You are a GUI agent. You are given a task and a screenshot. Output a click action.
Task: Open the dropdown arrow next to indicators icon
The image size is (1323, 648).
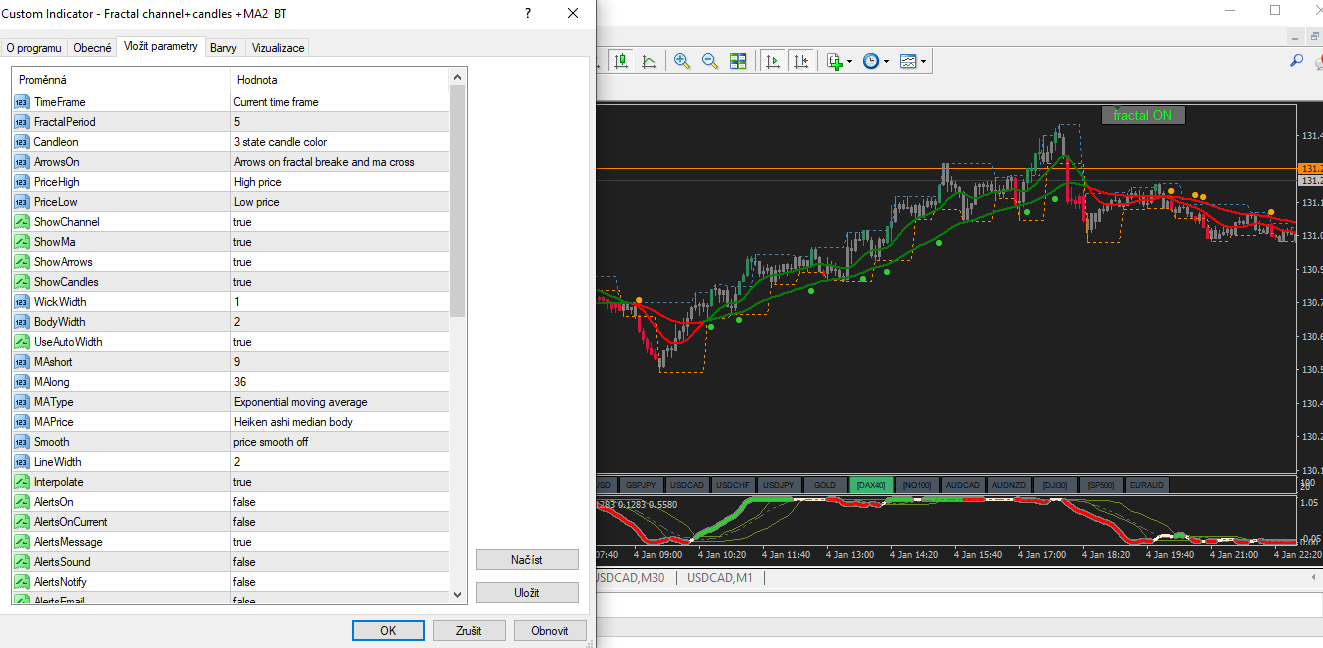[849, 61]
